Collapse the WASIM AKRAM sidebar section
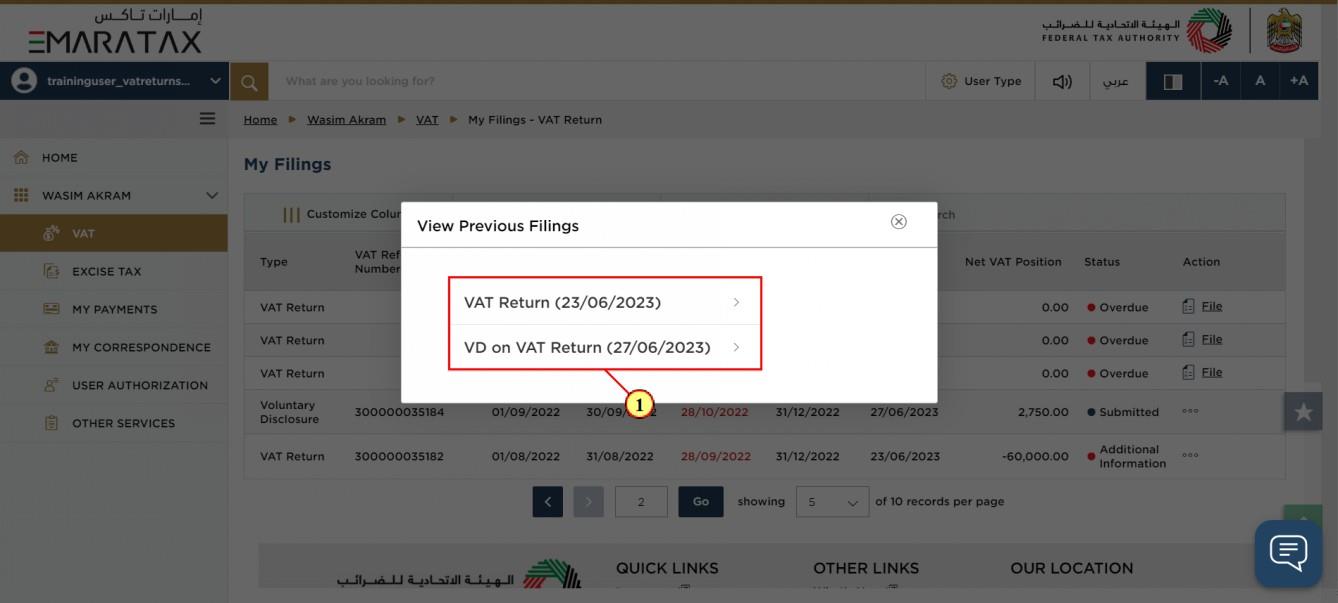 211,196
